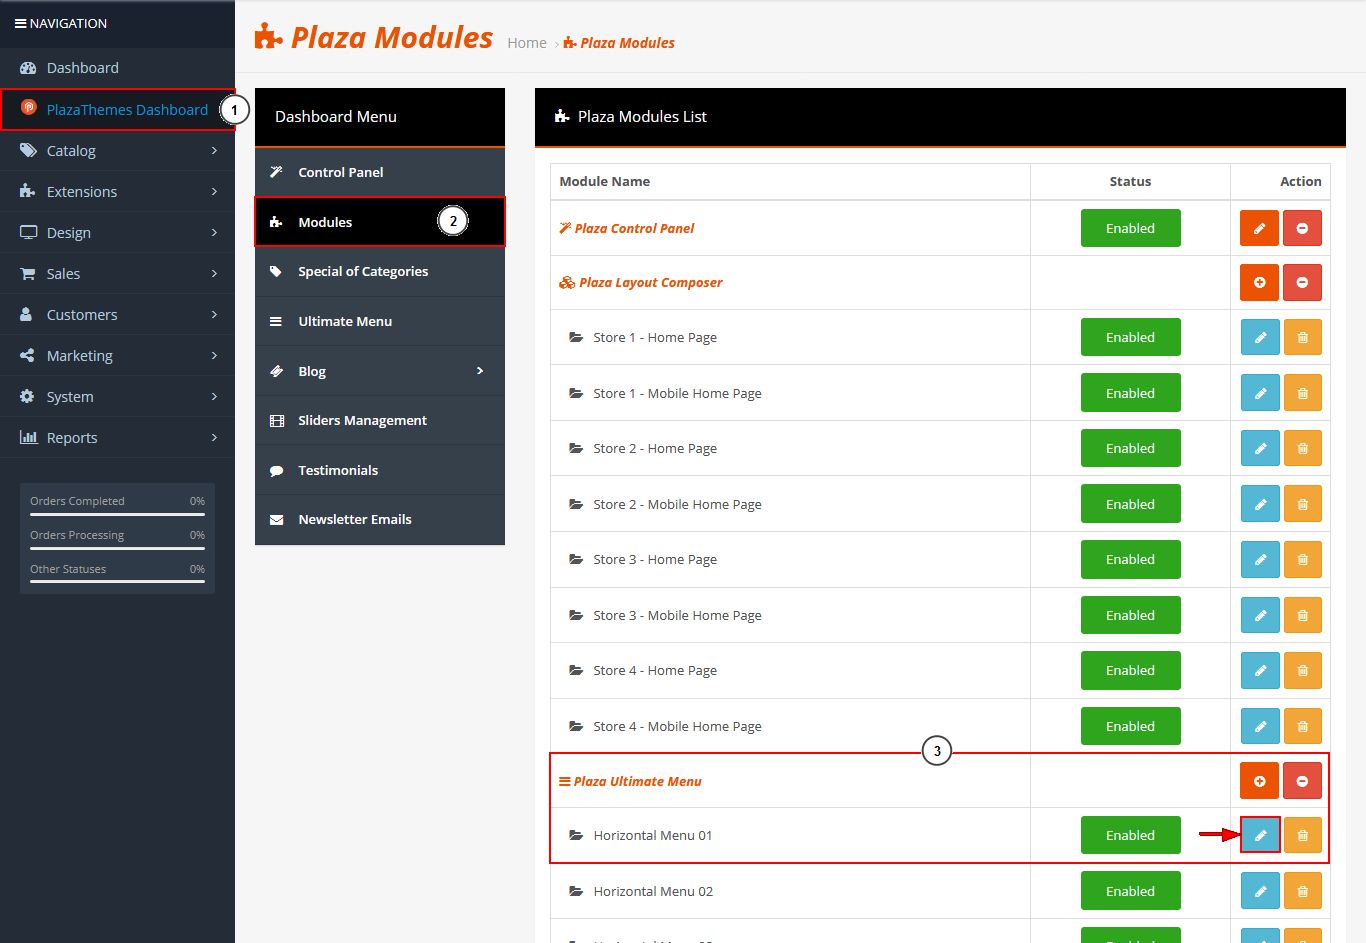
Task: Open Control Panel in Dashboard Menu
Action: [380, 172]
